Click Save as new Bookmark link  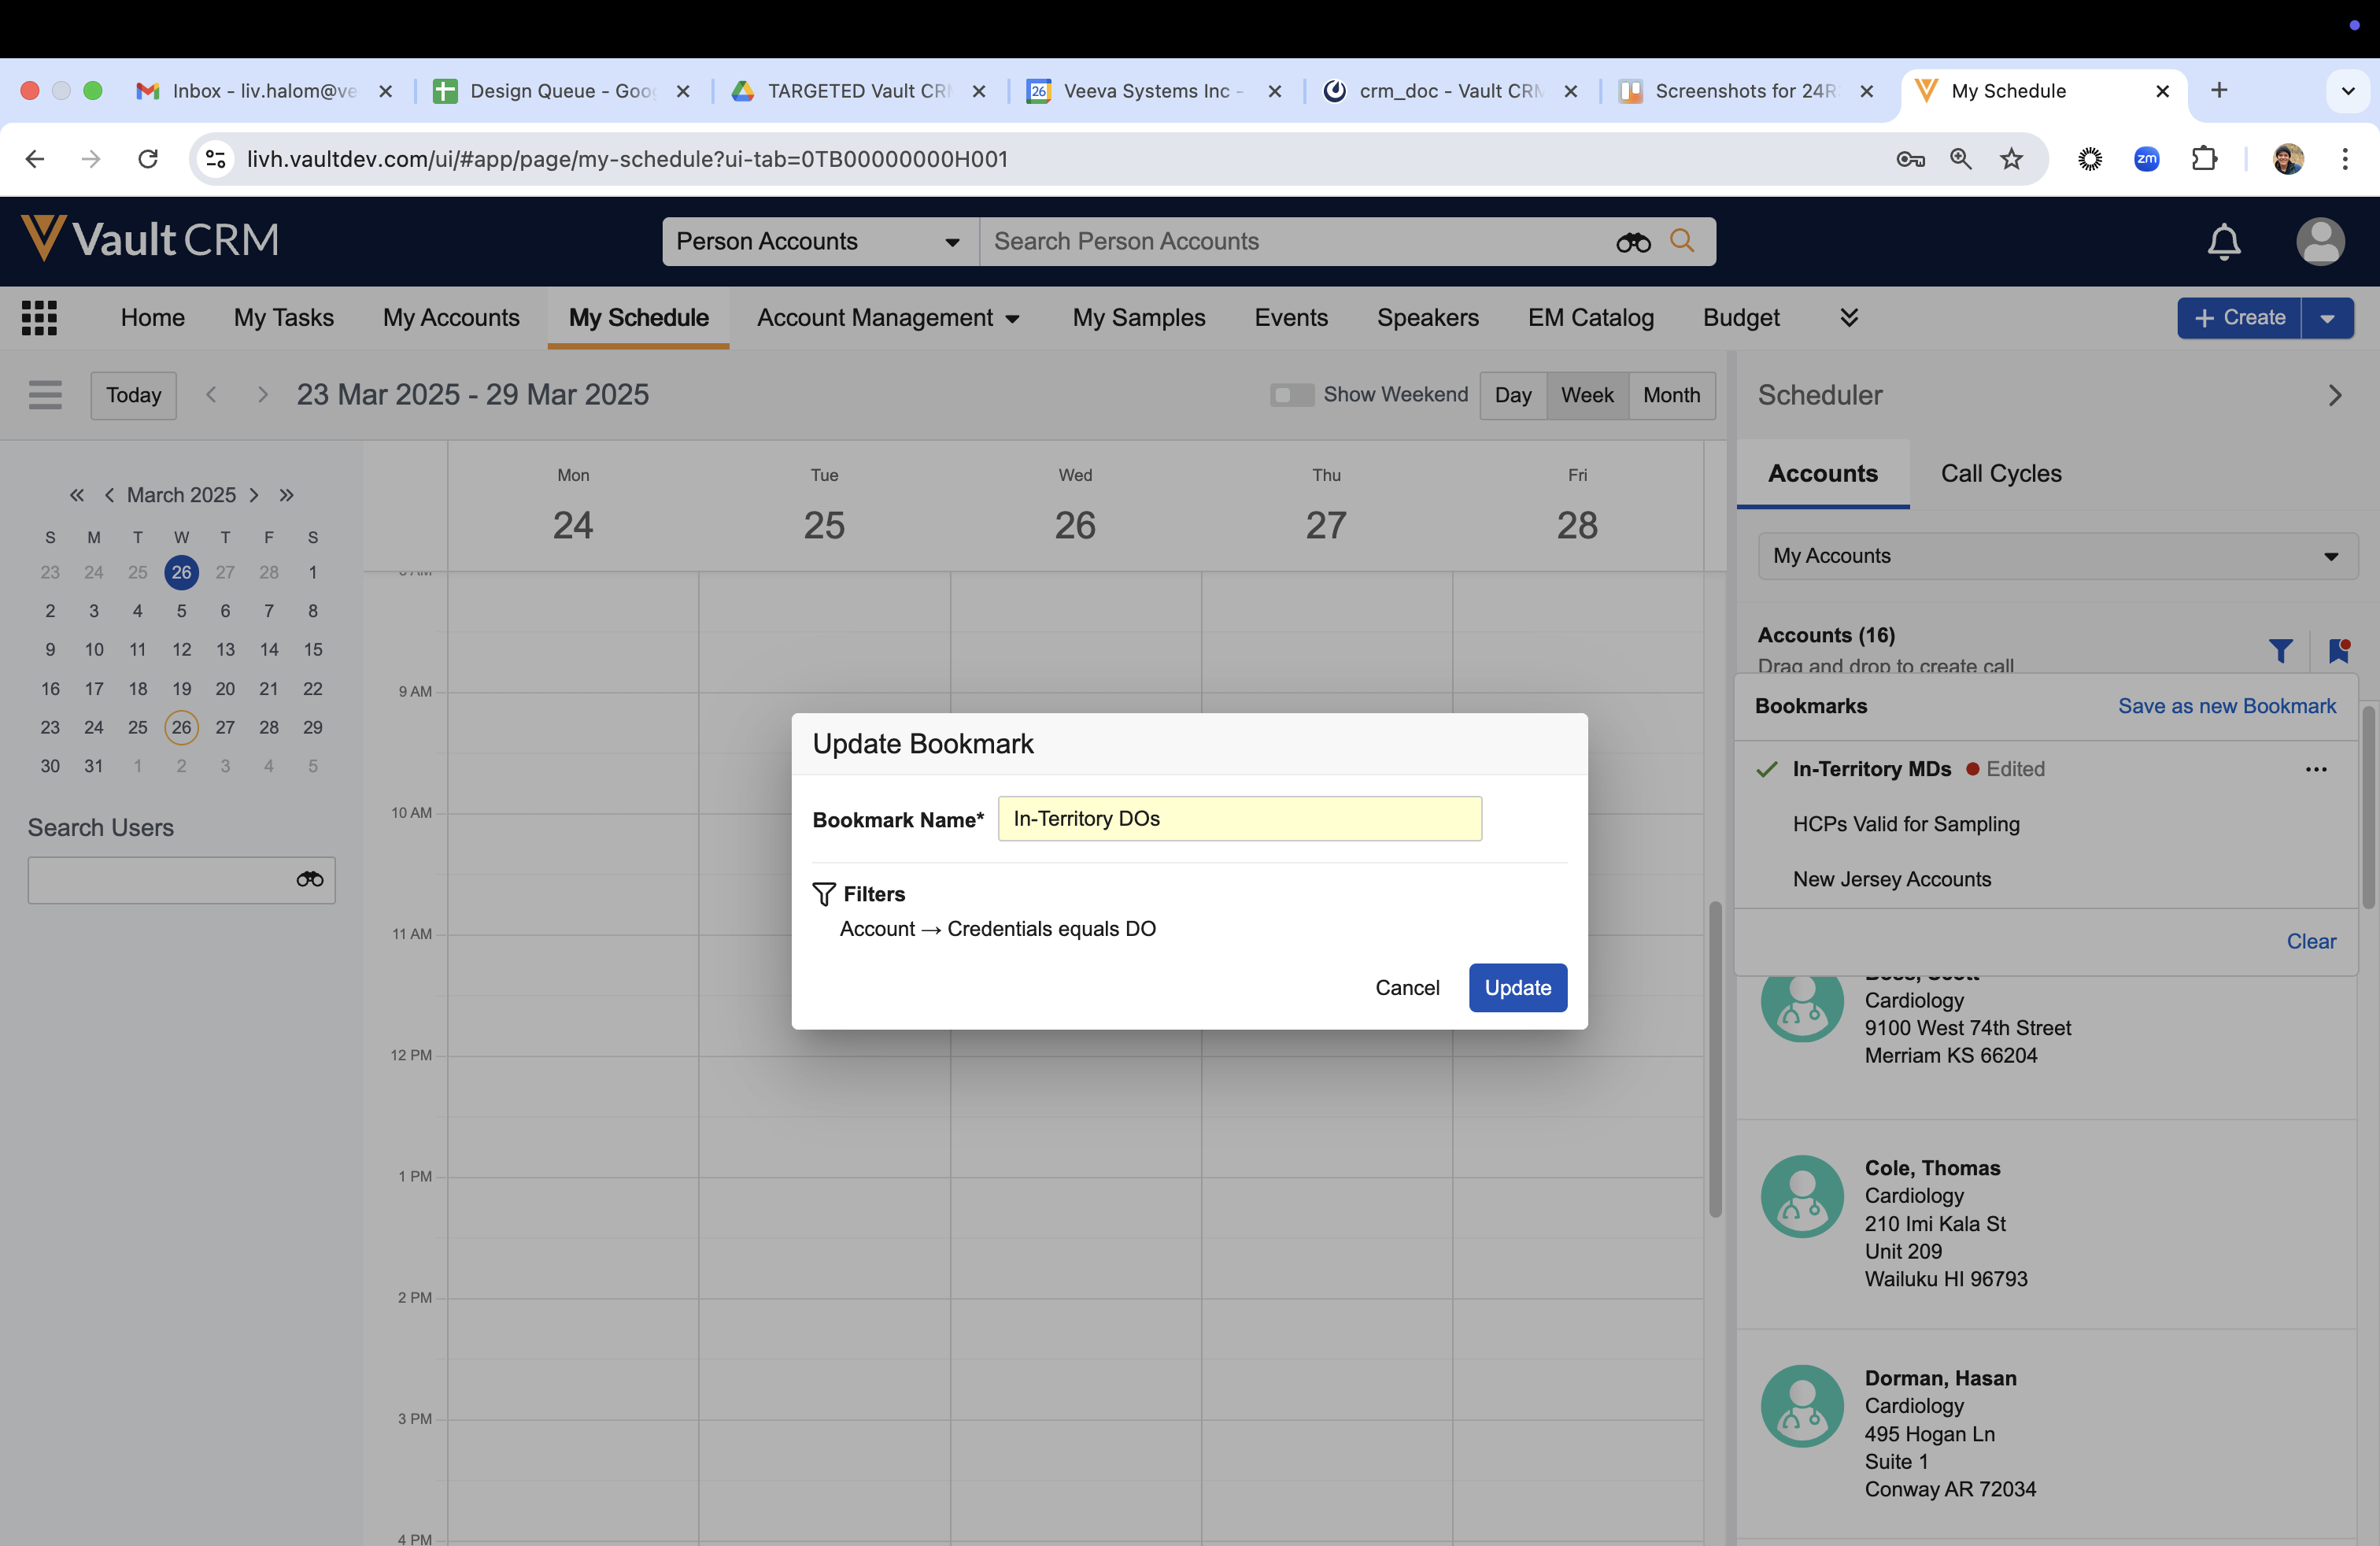point(2226,706)
